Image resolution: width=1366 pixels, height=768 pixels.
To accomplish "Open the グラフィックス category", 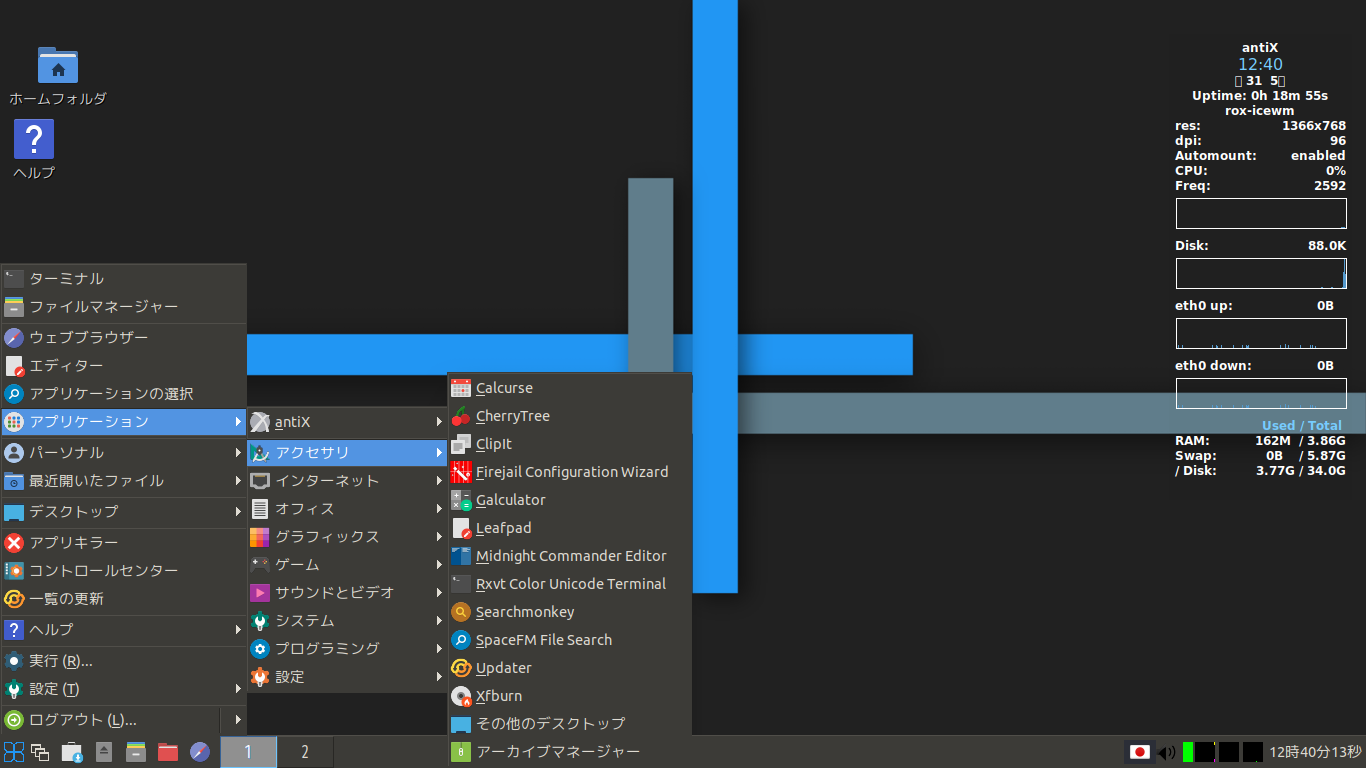I will pos(347,537).
